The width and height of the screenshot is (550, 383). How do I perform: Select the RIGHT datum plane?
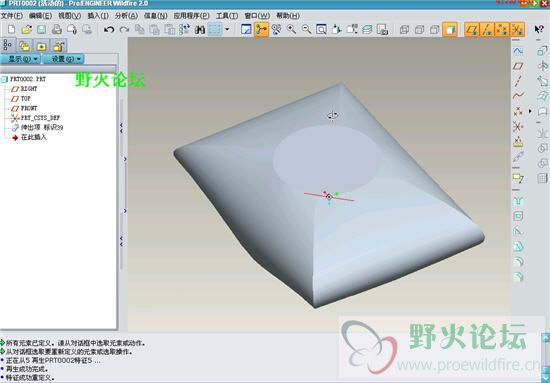24,89
